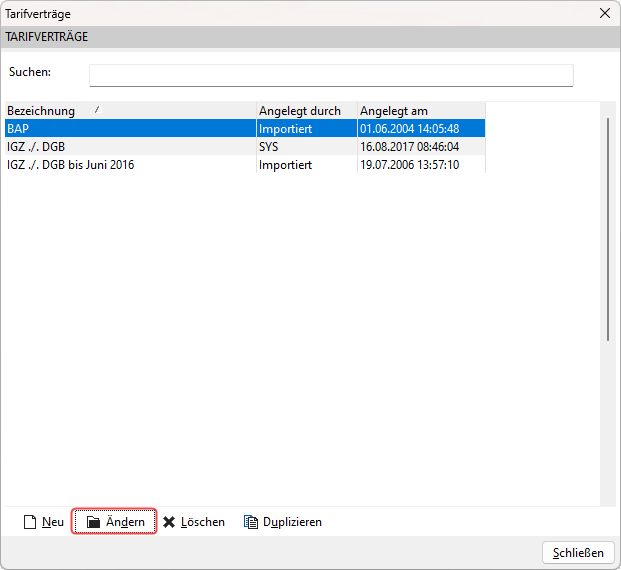Select the BAP row
Viewport: 621px width, 570px height.
[x=245, y=128]
